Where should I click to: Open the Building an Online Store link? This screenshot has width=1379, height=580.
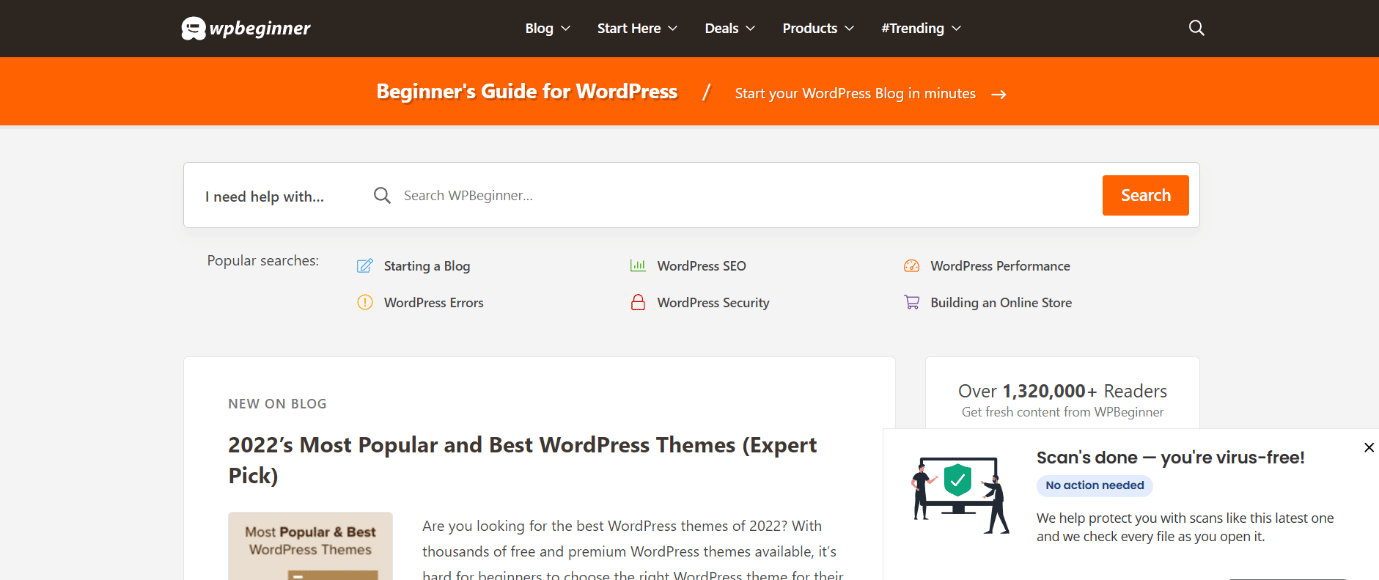pyautogui.click(x=1001, y=302)
